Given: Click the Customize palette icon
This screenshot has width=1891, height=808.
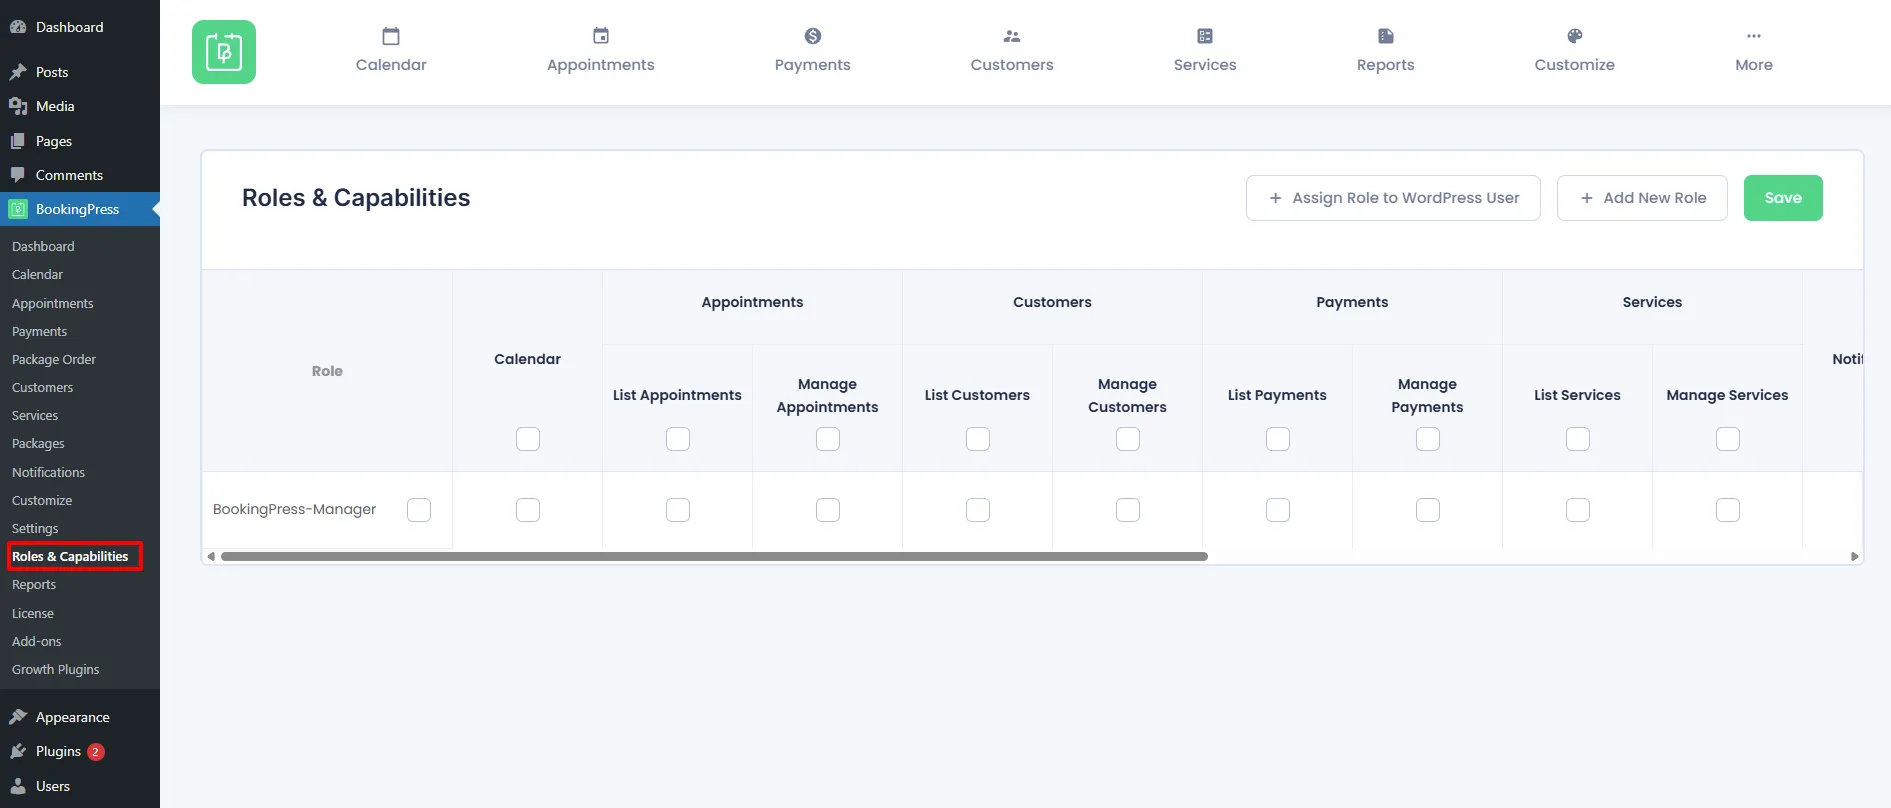Looking at the screenshot, I should point(1574,37).
